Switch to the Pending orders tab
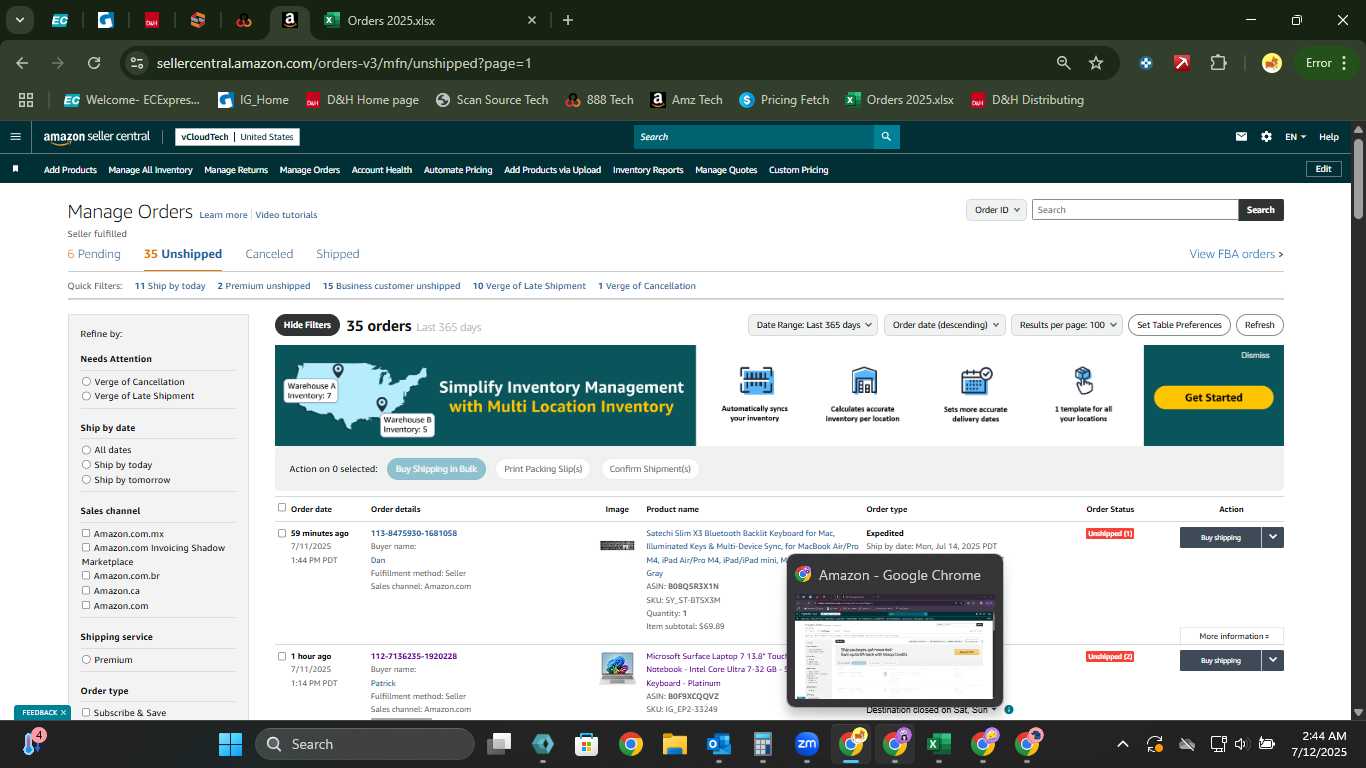1366x768 pixels. tap(94, 254)
